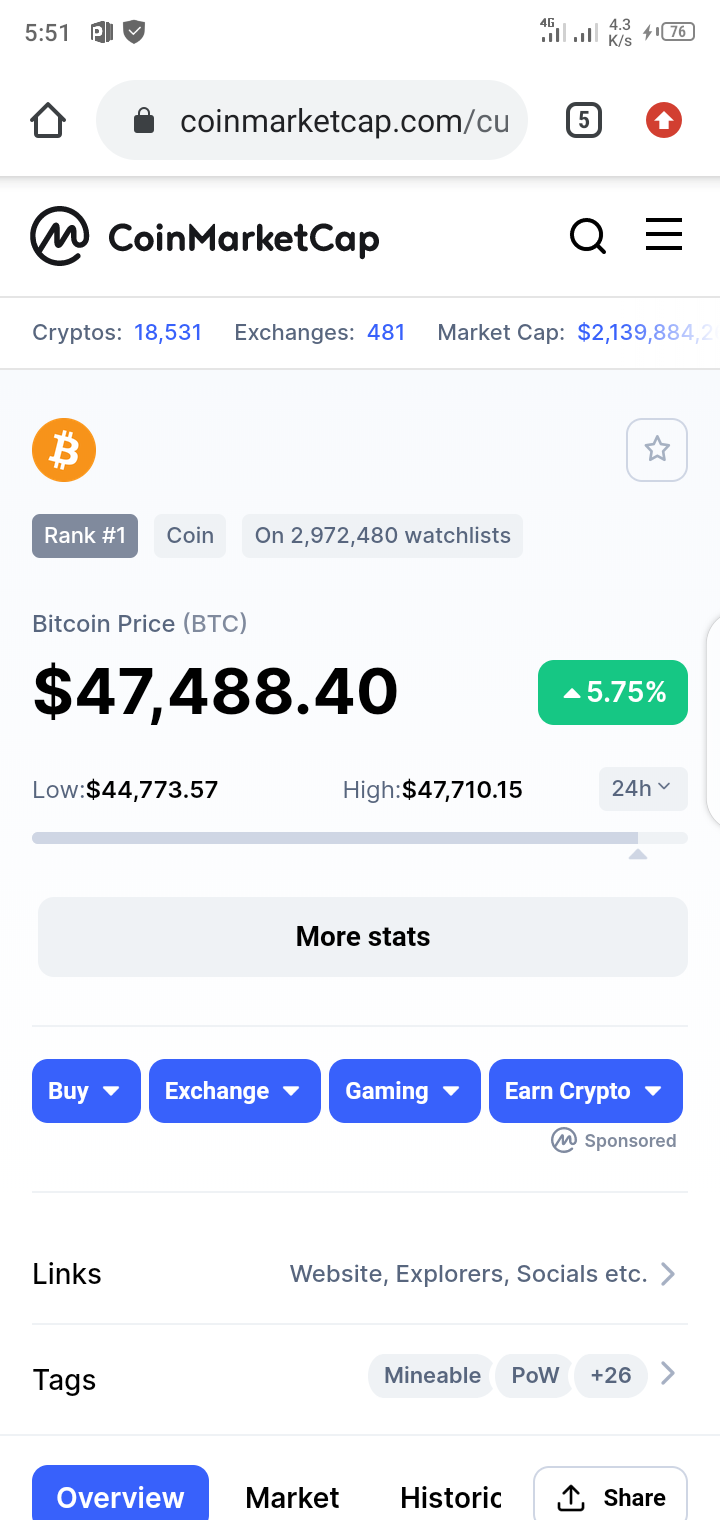Tap the browser home icon

coord(48,121)
